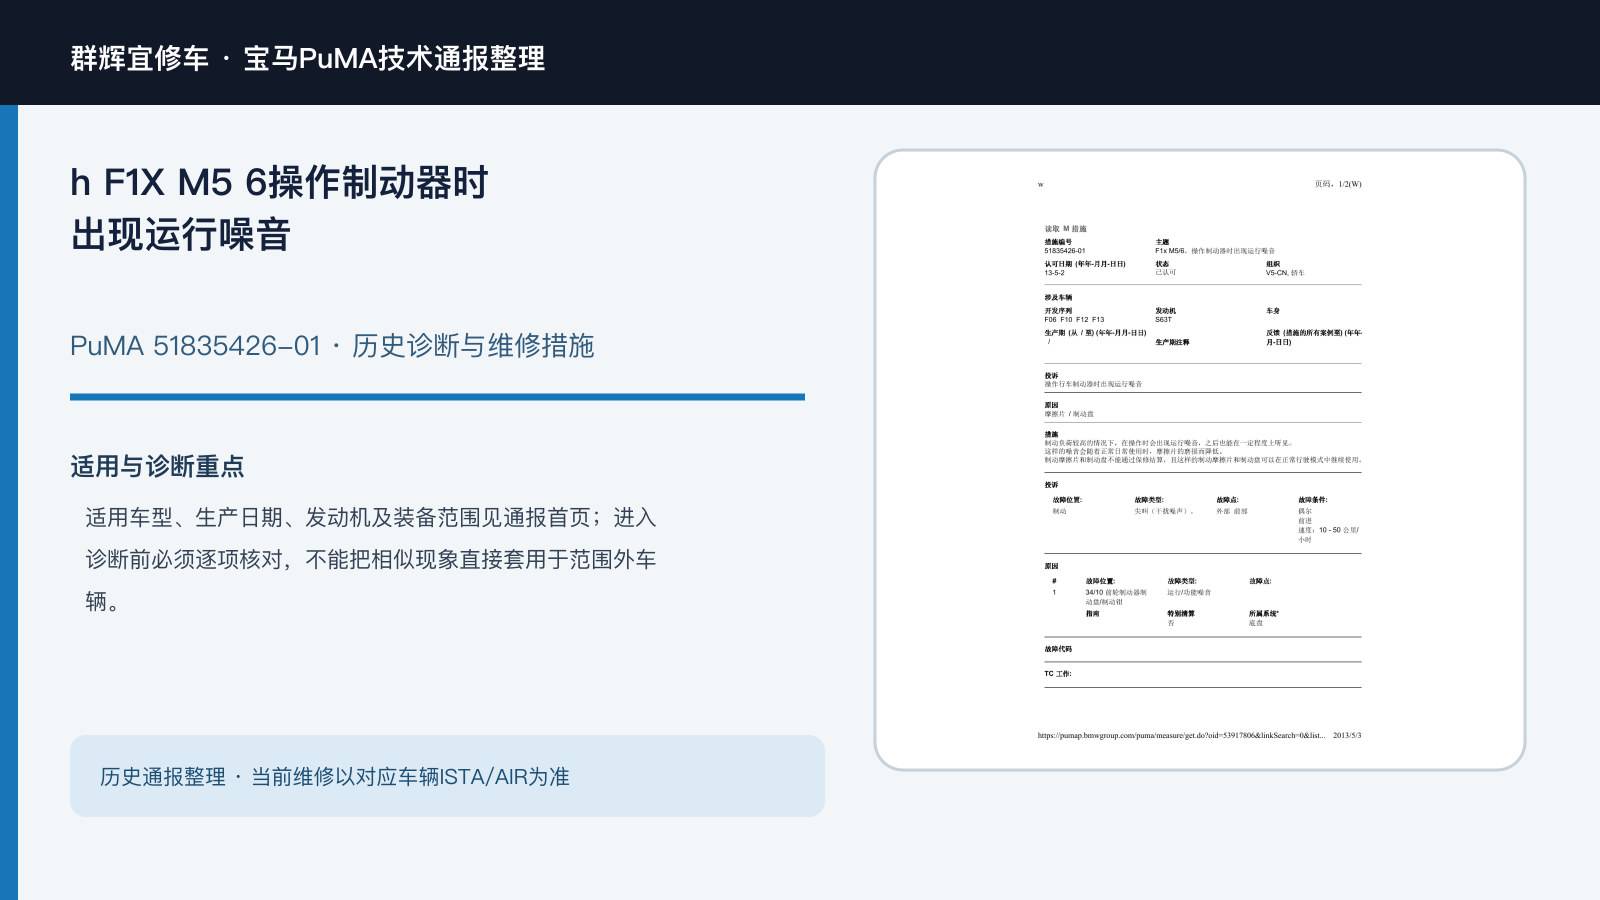Click the organization value V5-CN in the document

1285,272
